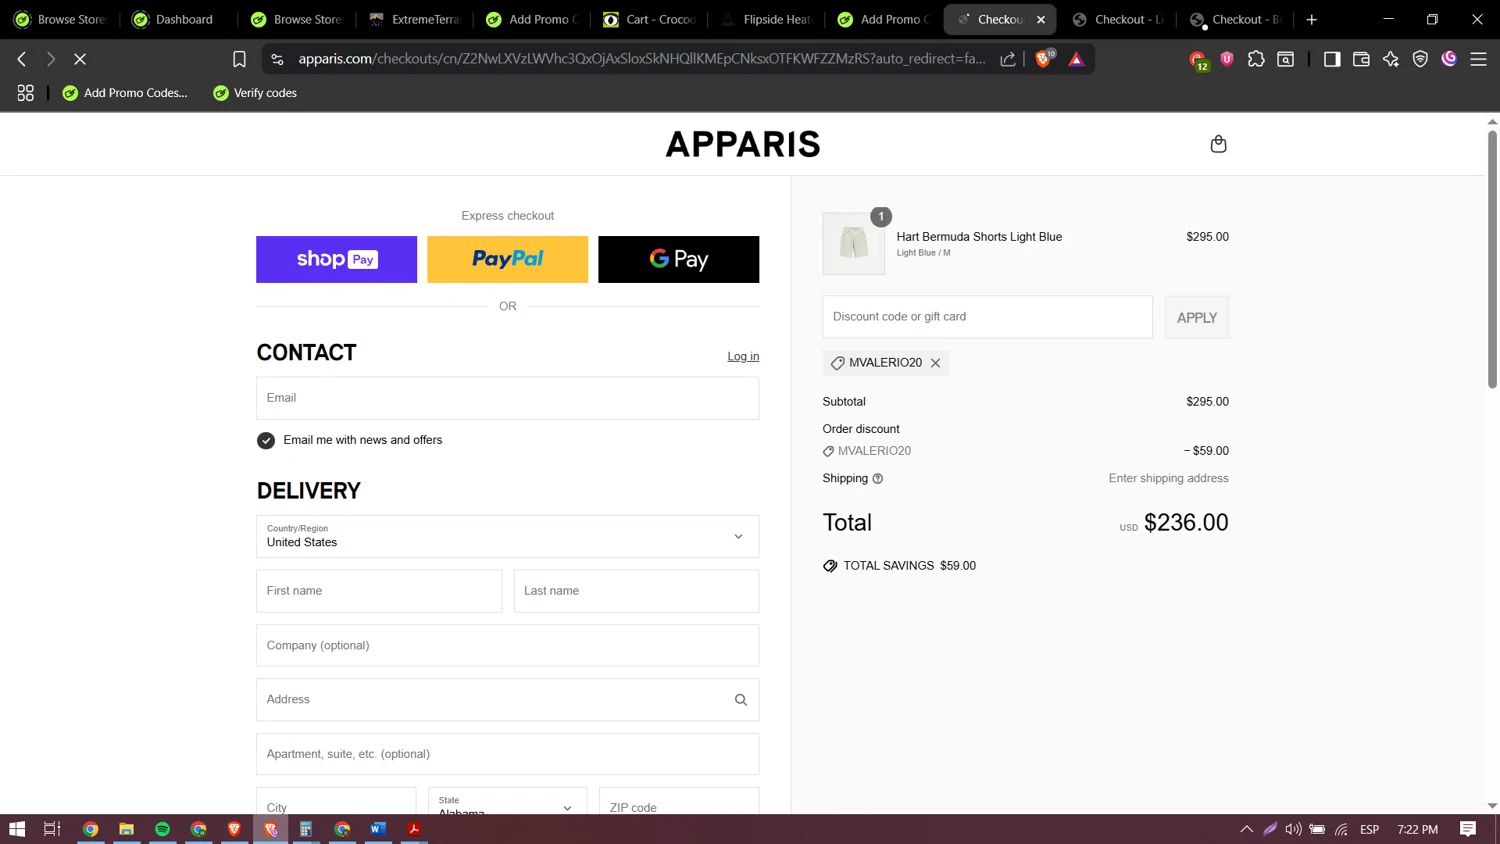Open Spotify from the taskbar
Viewport: 1500px width, 844px height.
point(162,829)
